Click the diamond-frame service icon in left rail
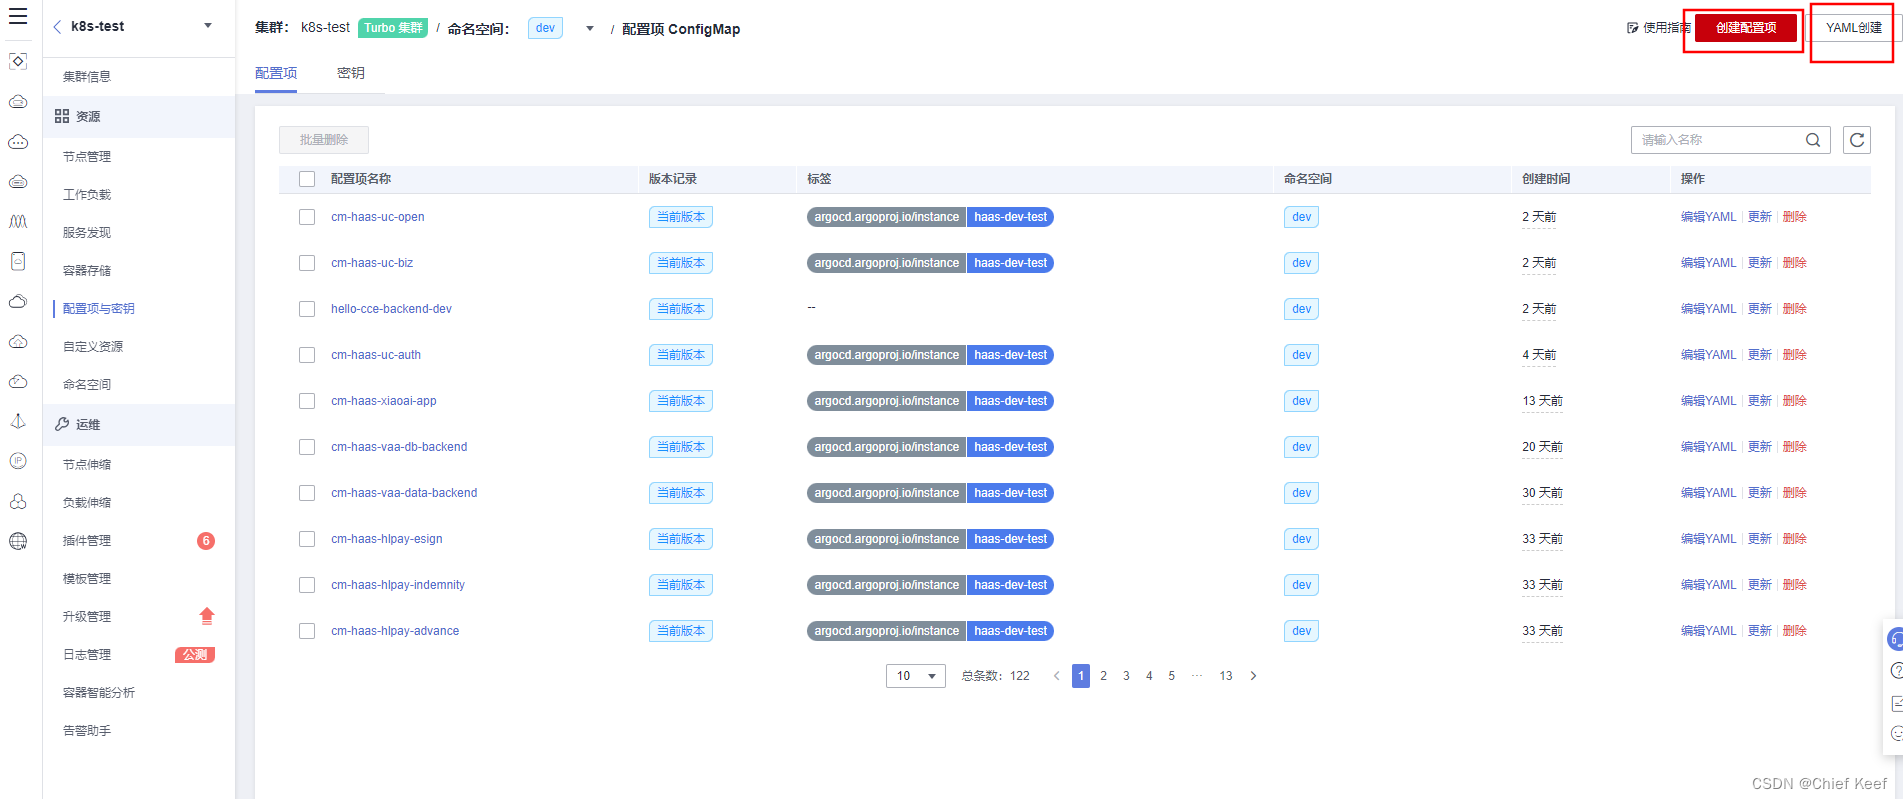 coord(18,61)
